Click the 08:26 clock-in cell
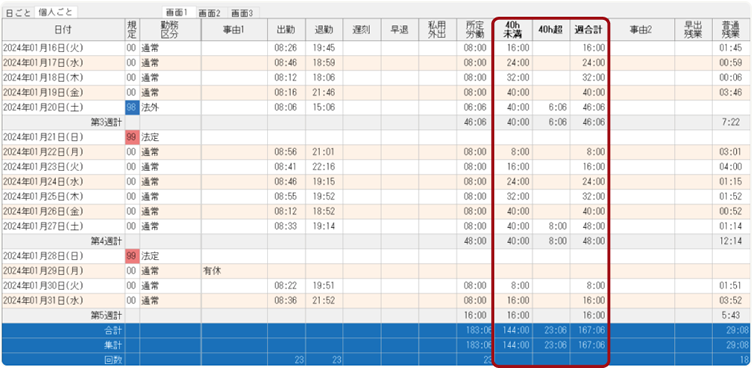 (x=286, y=48)
